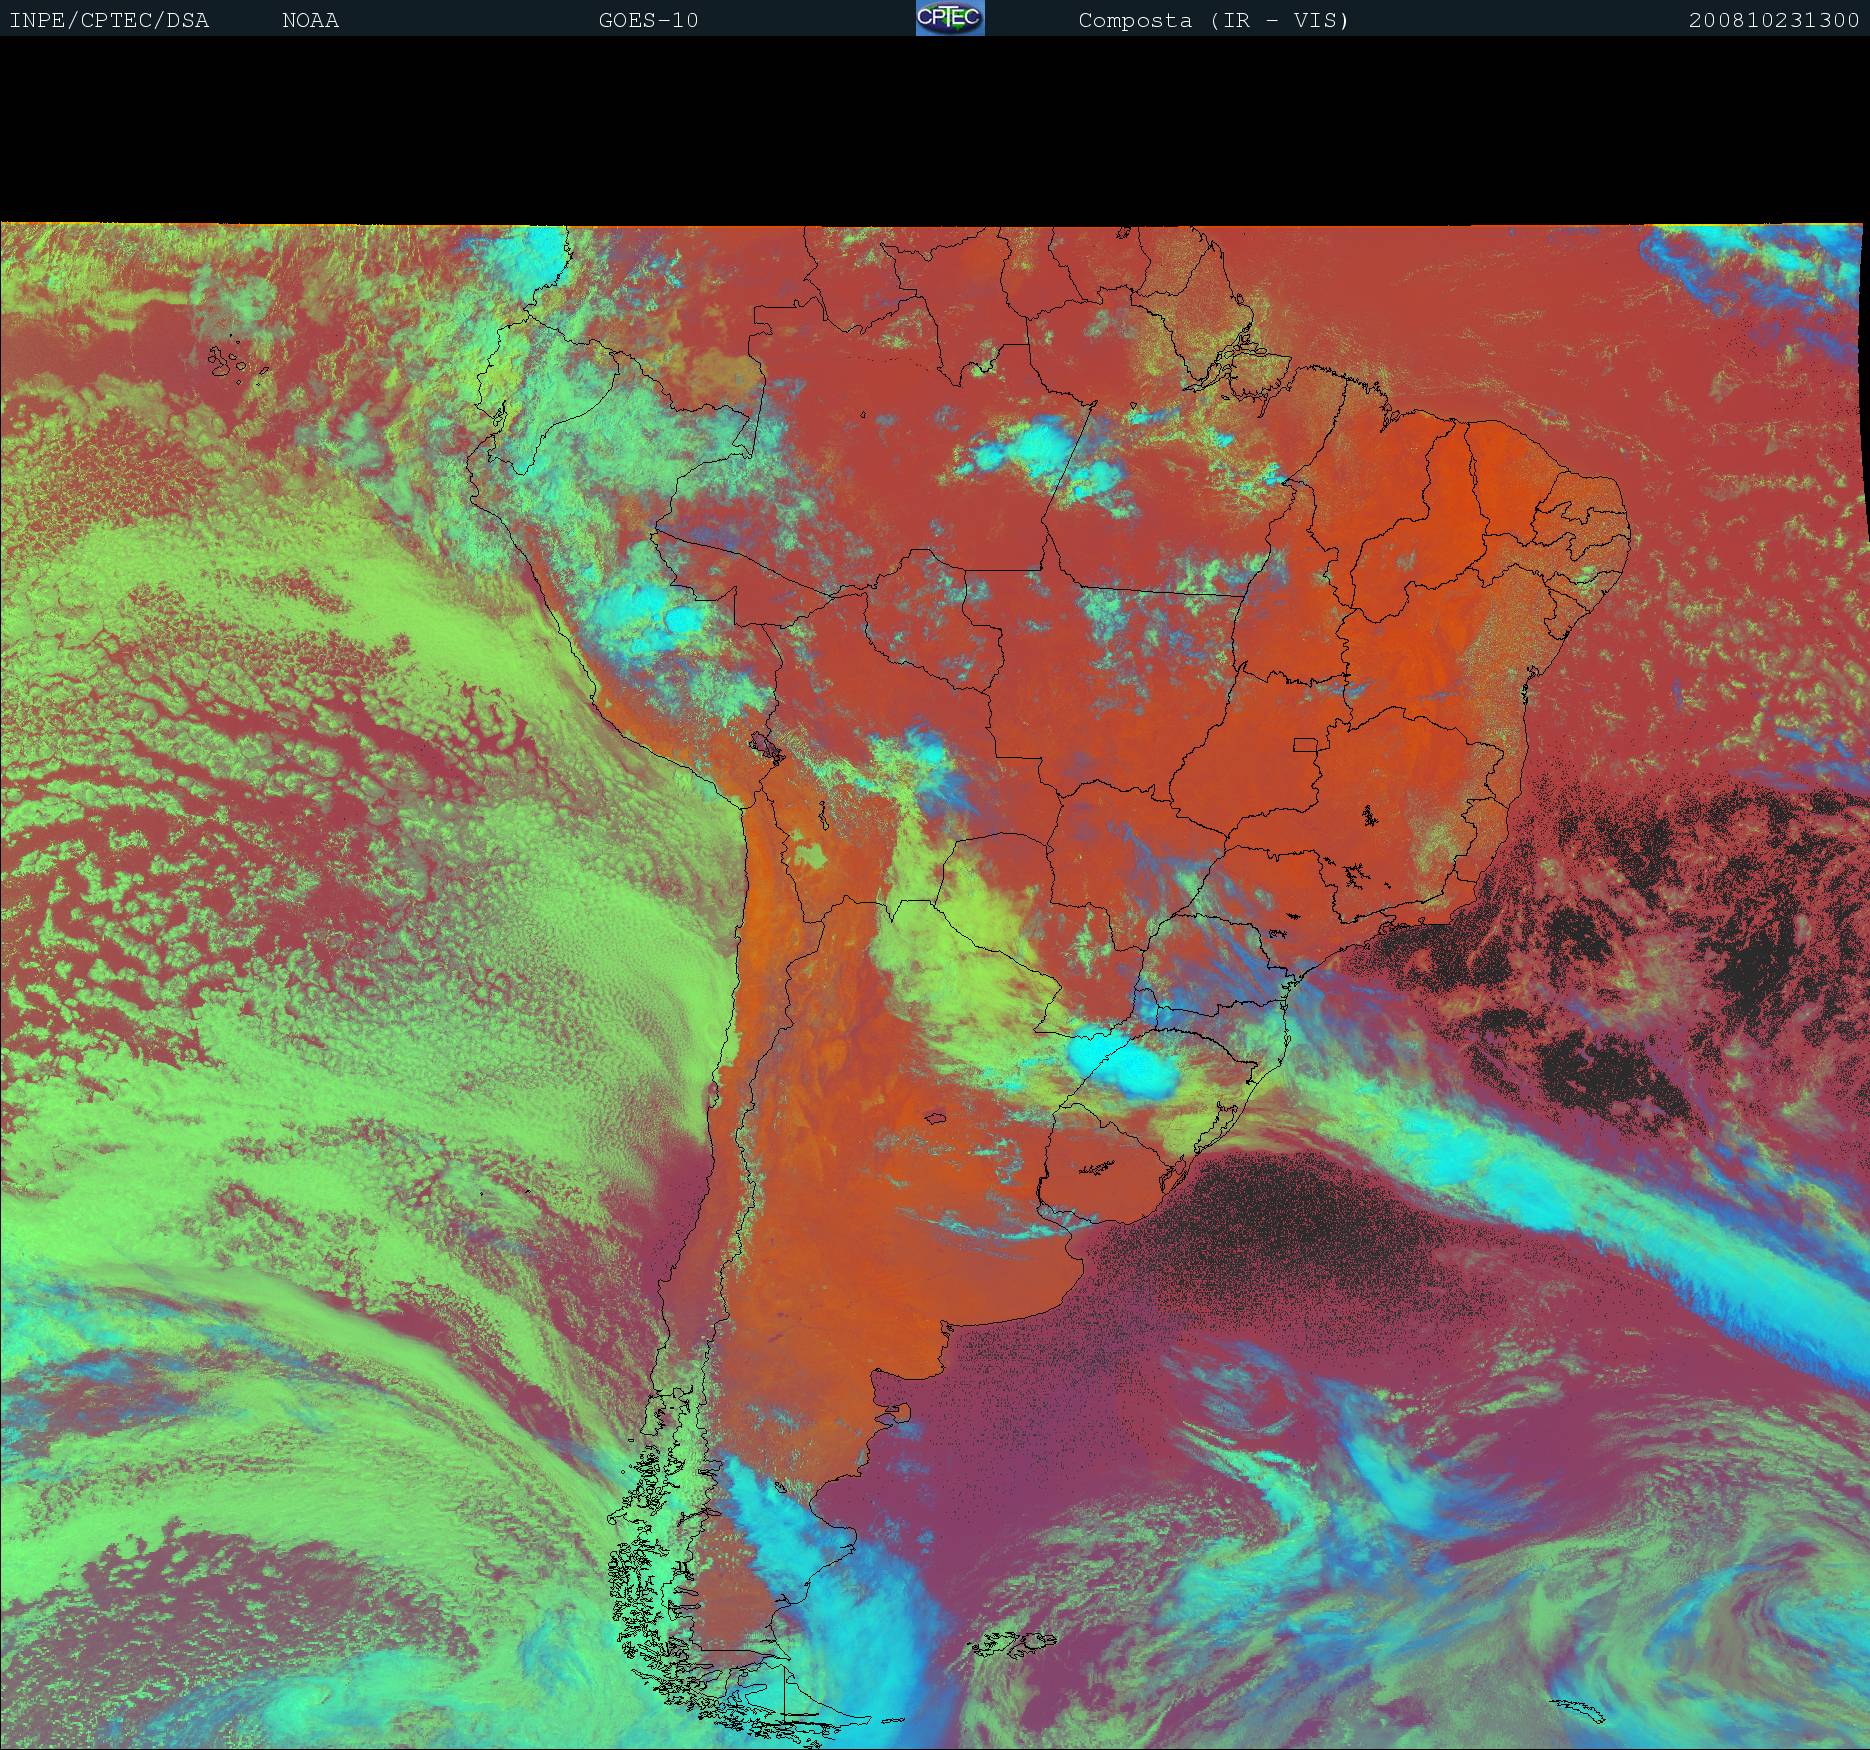Click the NOAA label in header

click(x=310, y=20)
